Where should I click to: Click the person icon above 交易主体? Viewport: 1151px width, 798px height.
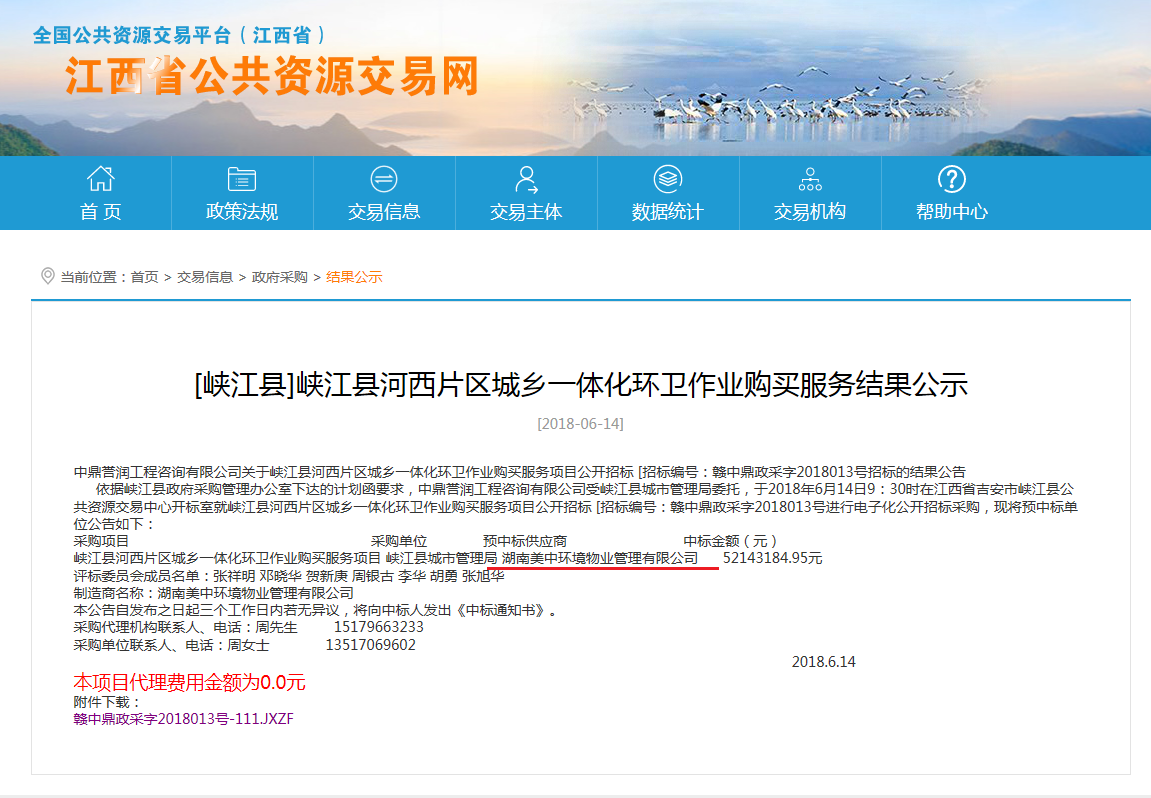click(x=525, y=178)
